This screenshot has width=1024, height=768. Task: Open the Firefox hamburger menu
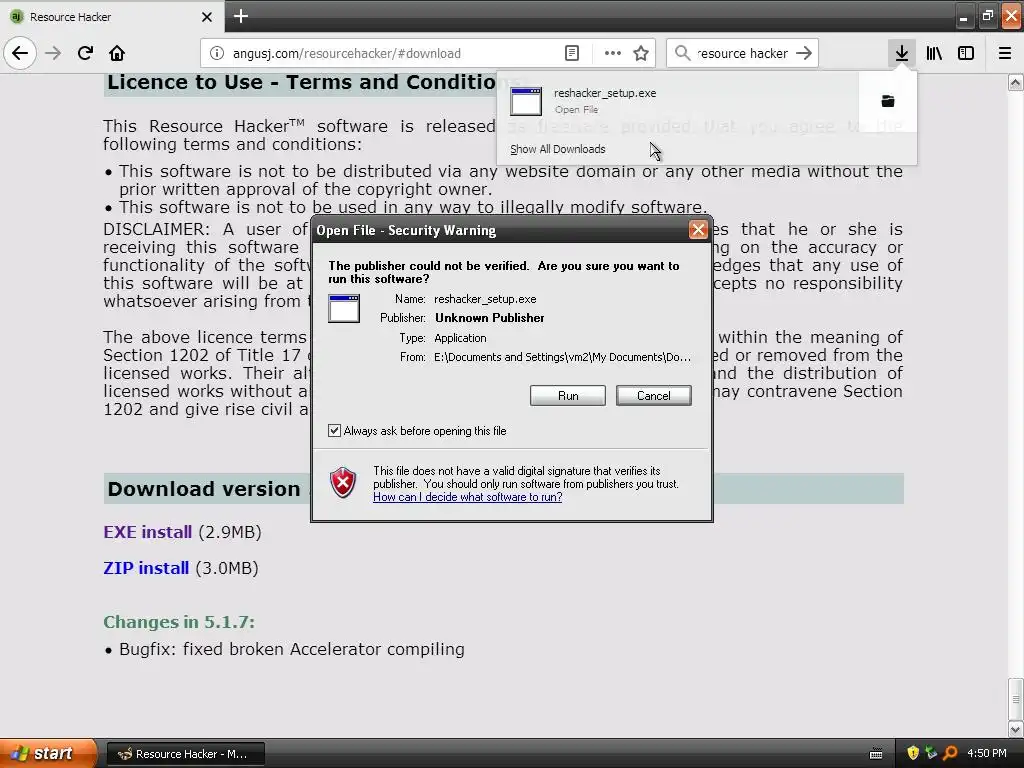[1005, 54]
